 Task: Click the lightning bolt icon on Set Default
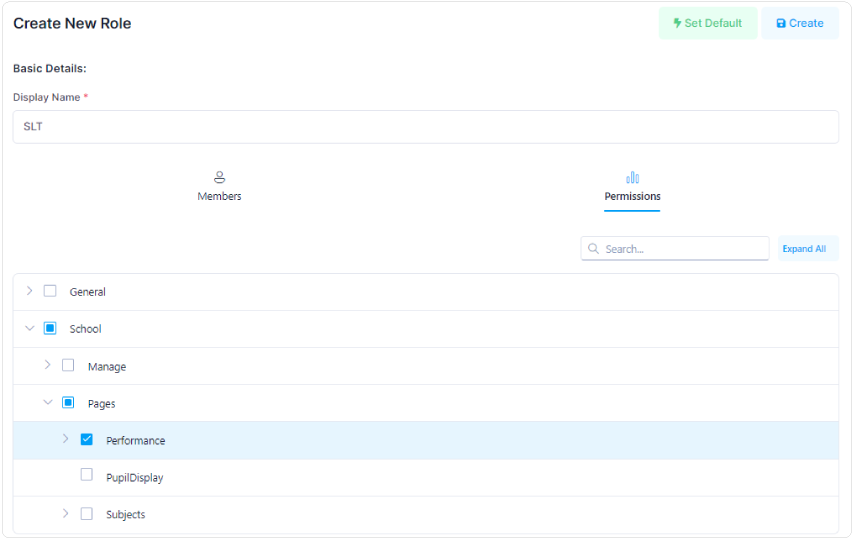point(677,23)
